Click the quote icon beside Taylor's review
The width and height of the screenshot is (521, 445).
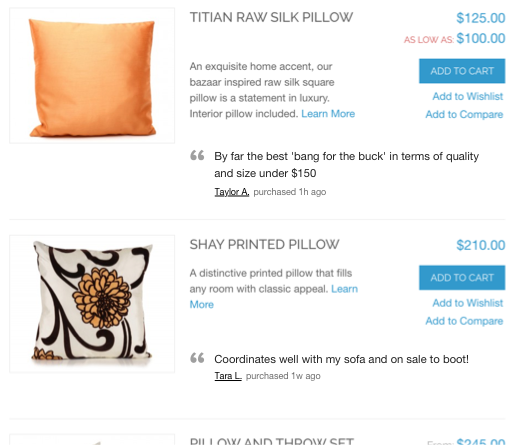click(197, 155)
